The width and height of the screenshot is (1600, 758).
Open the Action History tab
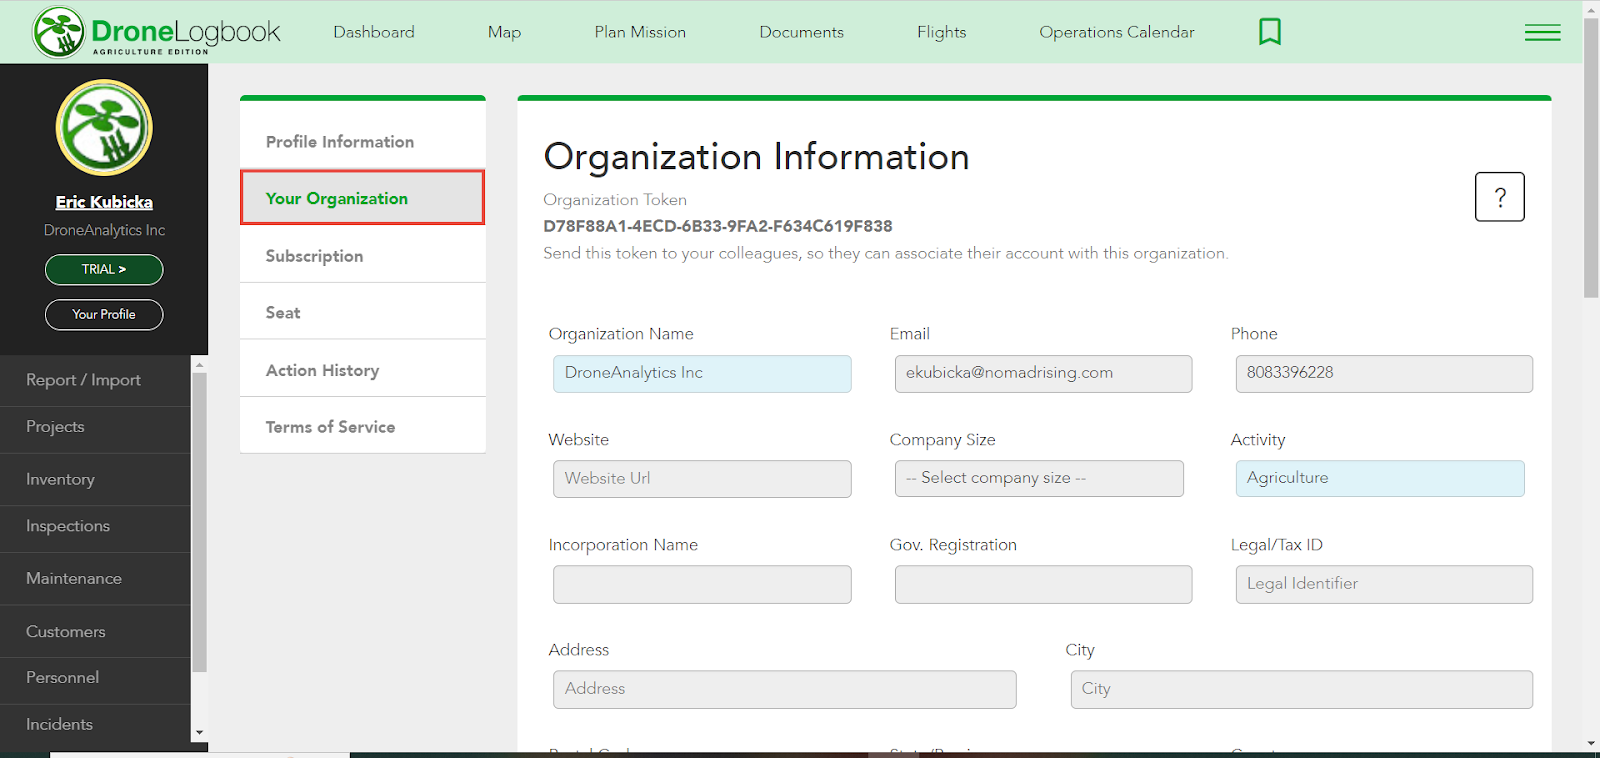coord(363,369)
